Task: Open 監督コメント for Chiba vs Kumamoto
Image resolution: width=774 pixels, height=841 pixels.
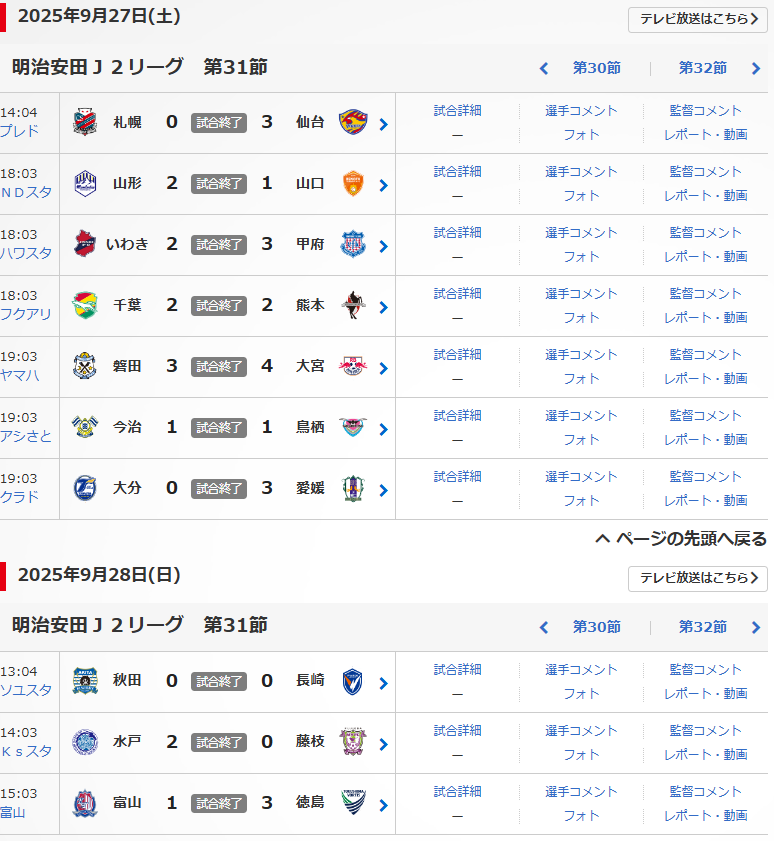Action: pos(706,294)
